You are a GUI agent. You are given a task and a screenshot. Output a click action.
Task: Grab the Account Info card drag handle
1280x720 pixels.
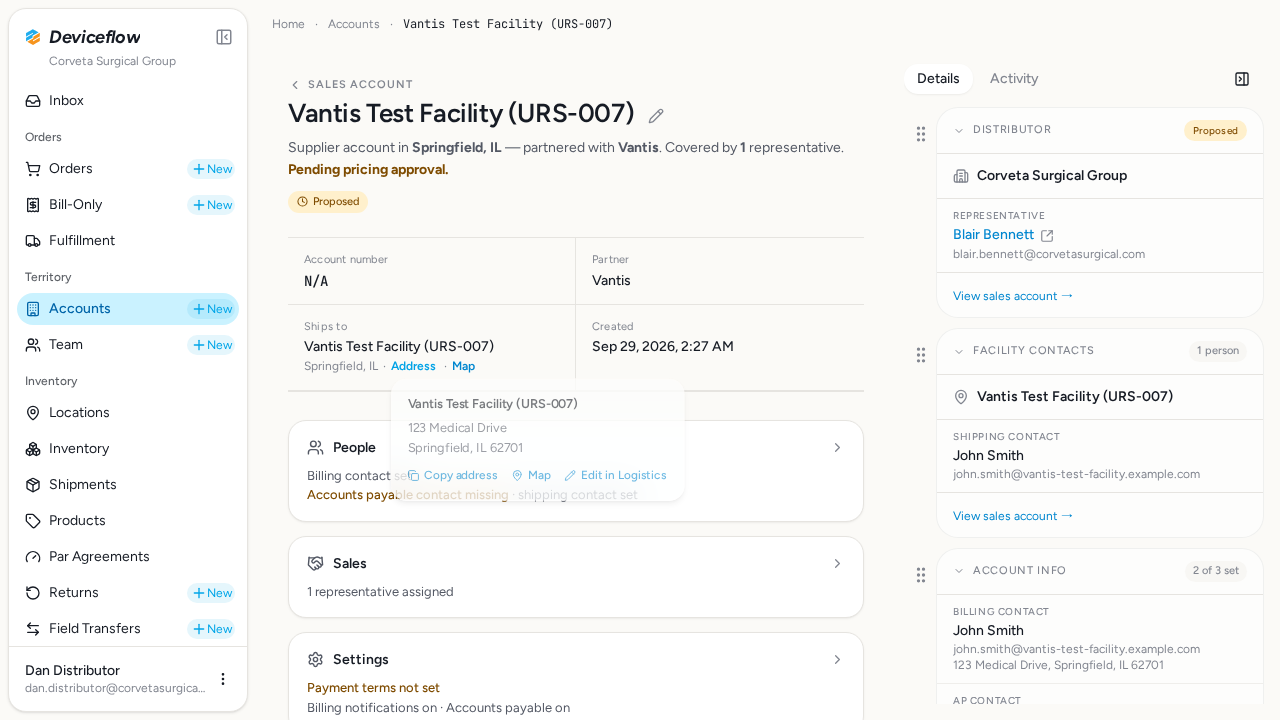click(921, 575)
